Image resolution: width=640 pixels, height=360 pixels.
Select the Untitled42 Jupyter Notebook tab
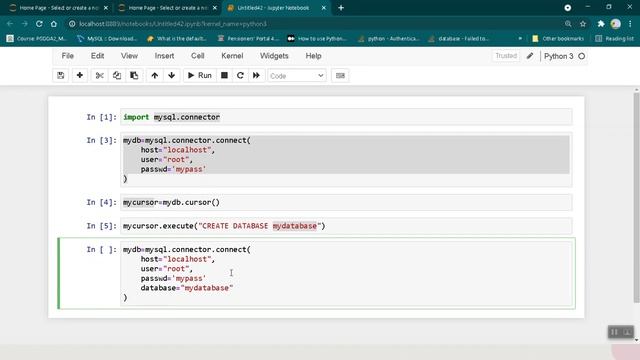(x=273, y=8)
